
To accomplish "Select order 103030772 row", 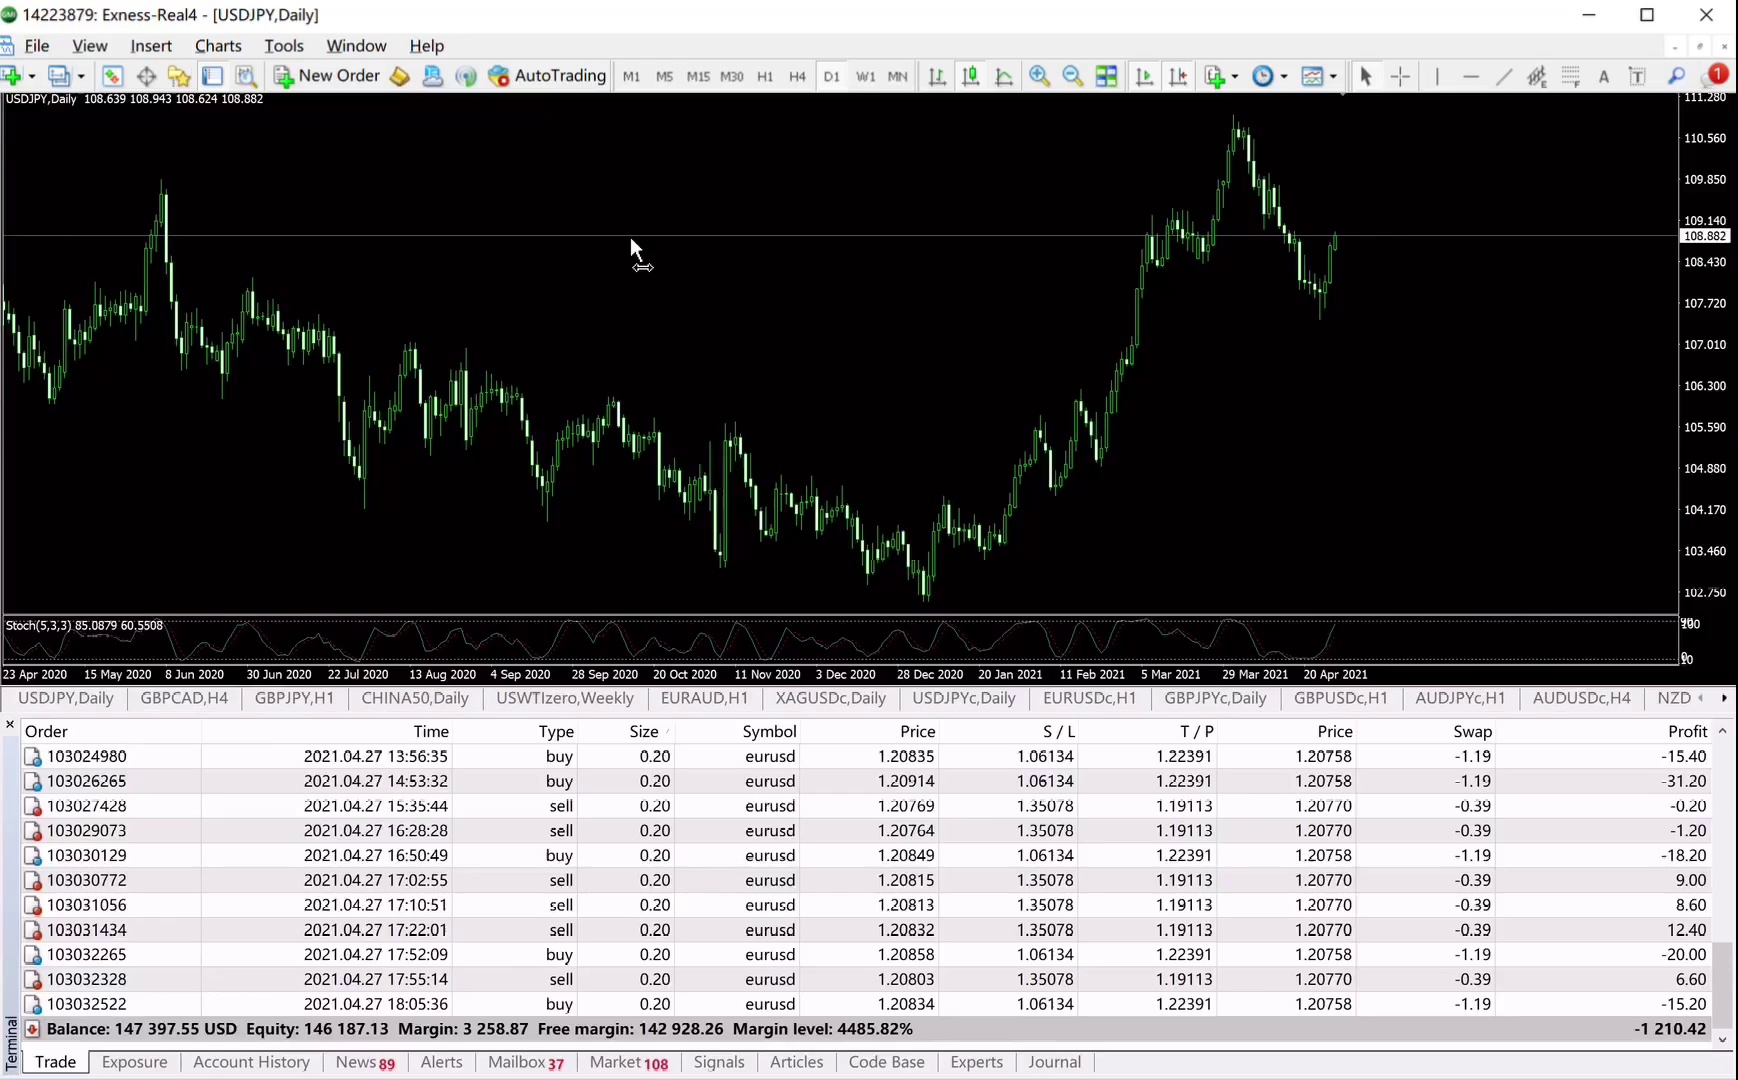I will pos(866,880).
